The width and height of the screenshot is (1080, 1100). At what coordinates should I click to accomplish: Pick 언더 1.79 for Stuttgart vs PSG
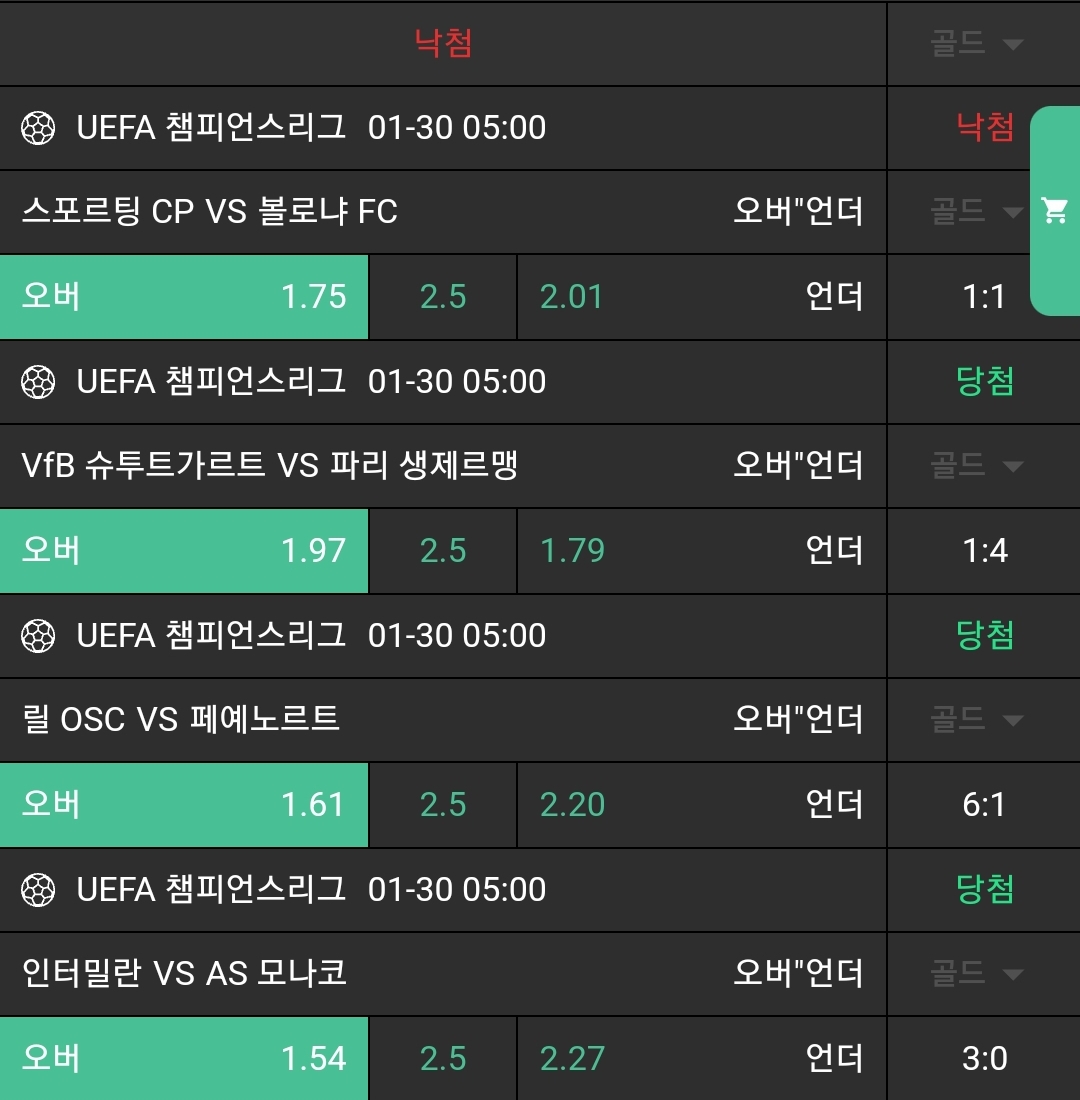(701, 551)
